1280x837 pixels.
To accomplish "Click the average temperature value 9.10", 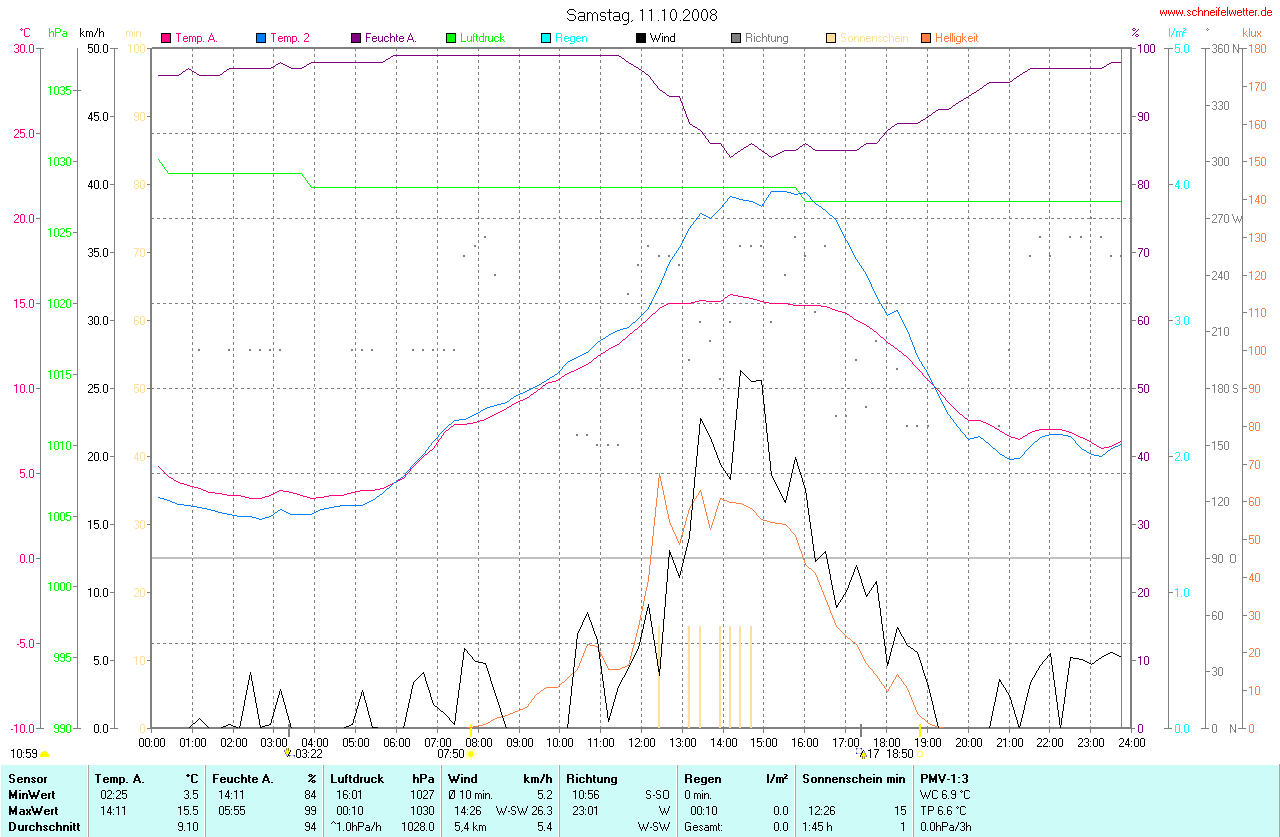I will coord(186,827).
